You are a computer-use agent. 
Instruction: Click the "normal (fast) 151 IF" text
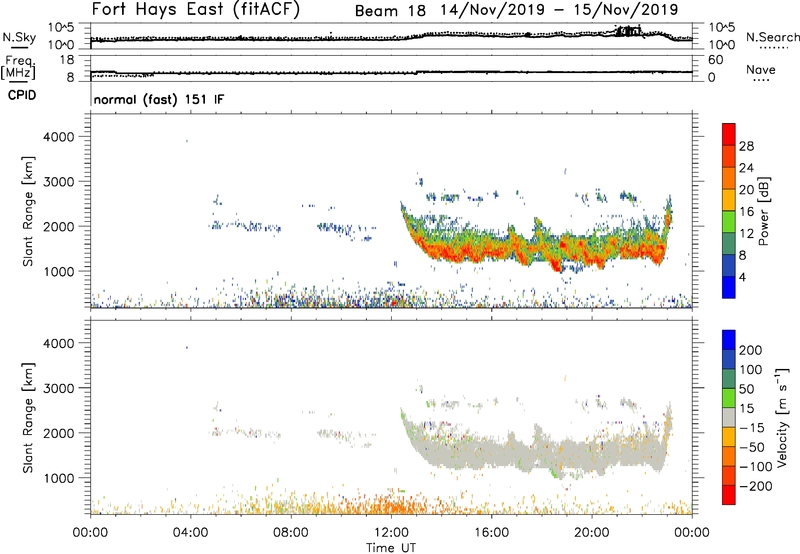tap(159, 99)
